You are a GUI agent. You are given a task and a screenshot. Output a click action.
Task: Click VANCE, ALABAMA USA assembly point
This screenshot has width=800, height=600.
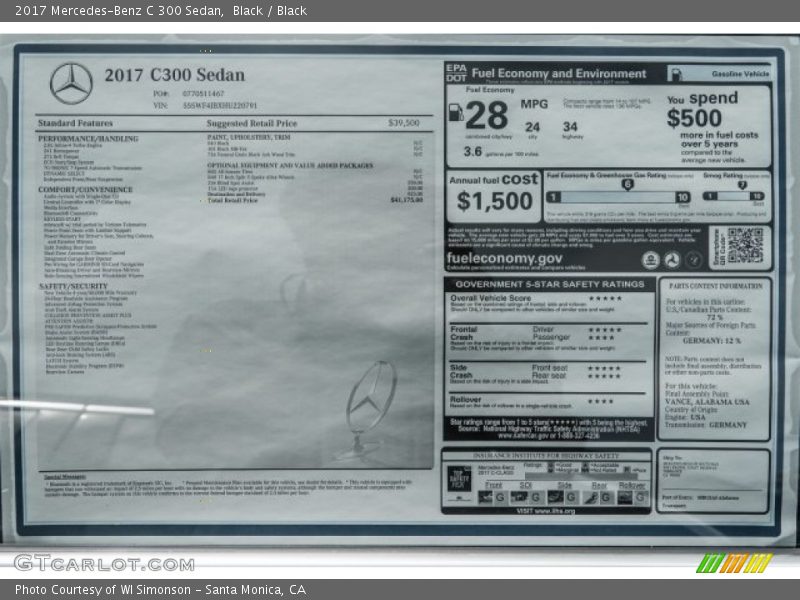click(x=707, y=402)
